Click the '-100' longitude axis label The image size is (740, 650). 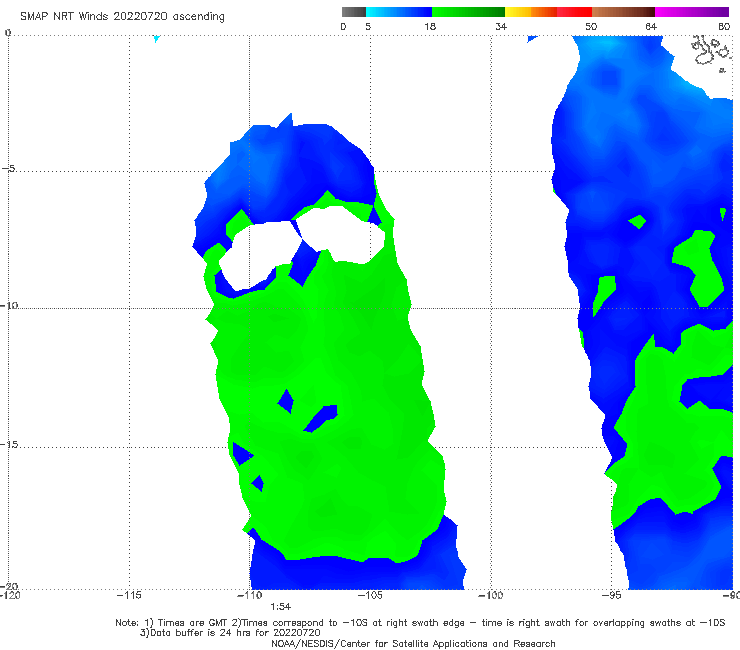click(x=490, y=595)
